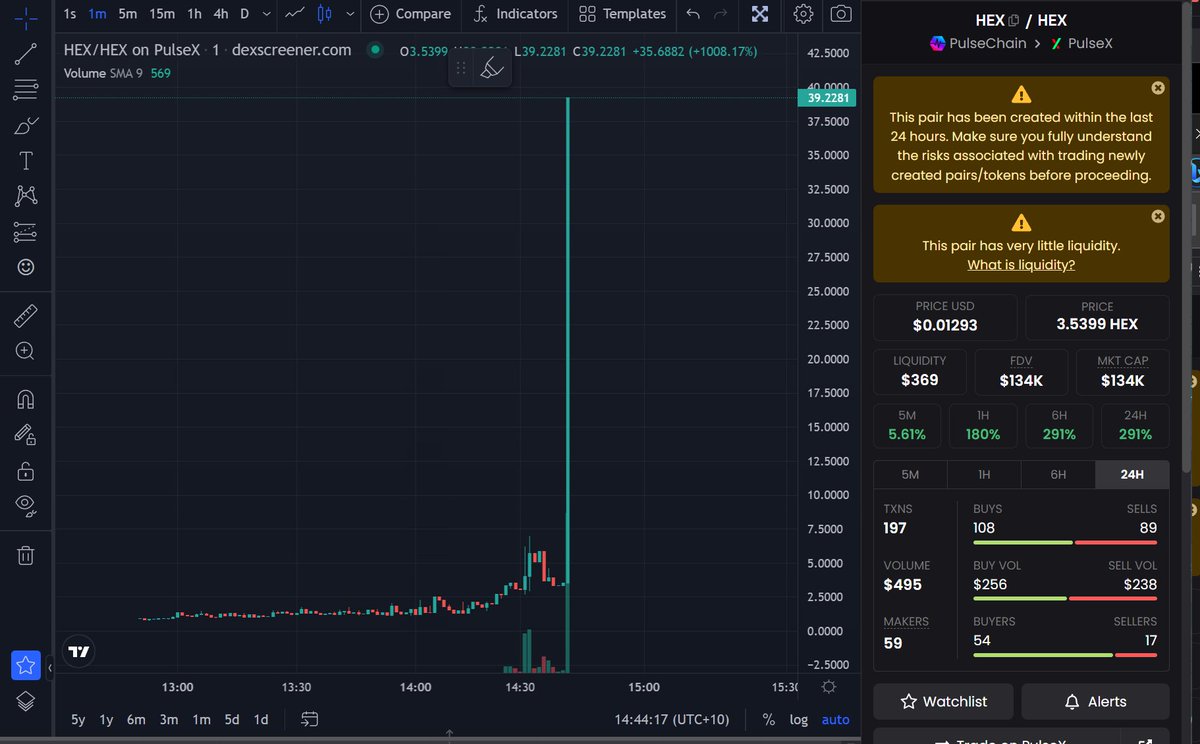The image size is (1200, 744).
Task: Activate the zoom in tool
Action: [26, 351]
